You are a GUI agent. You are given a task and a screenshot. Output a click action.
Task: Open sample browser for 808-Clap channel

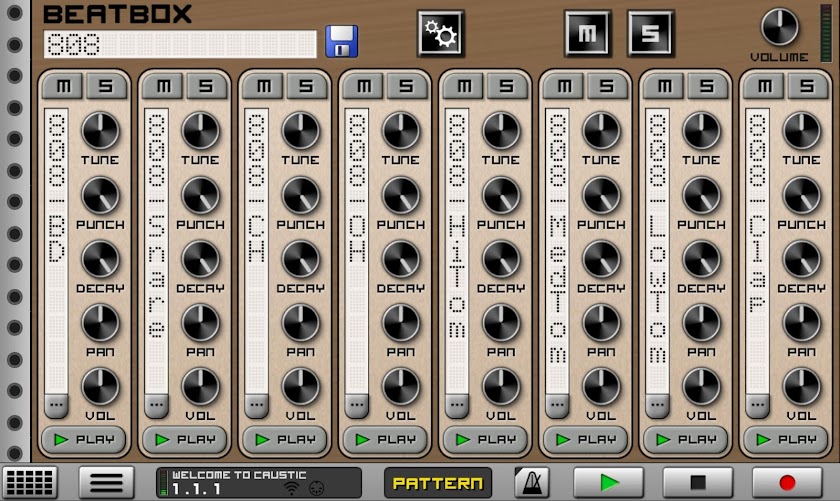(758, 406)
